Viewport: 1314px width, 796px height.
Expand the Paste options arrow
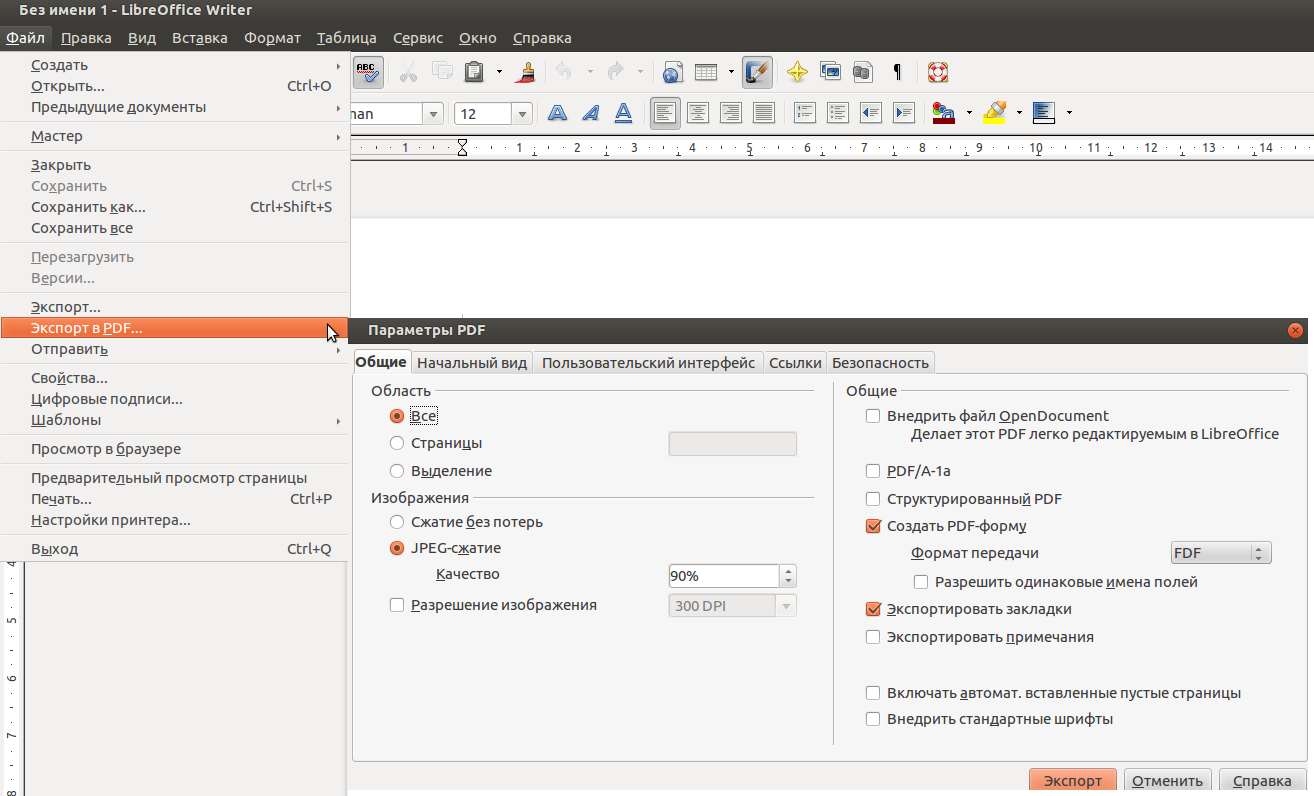tap(498, 72)
